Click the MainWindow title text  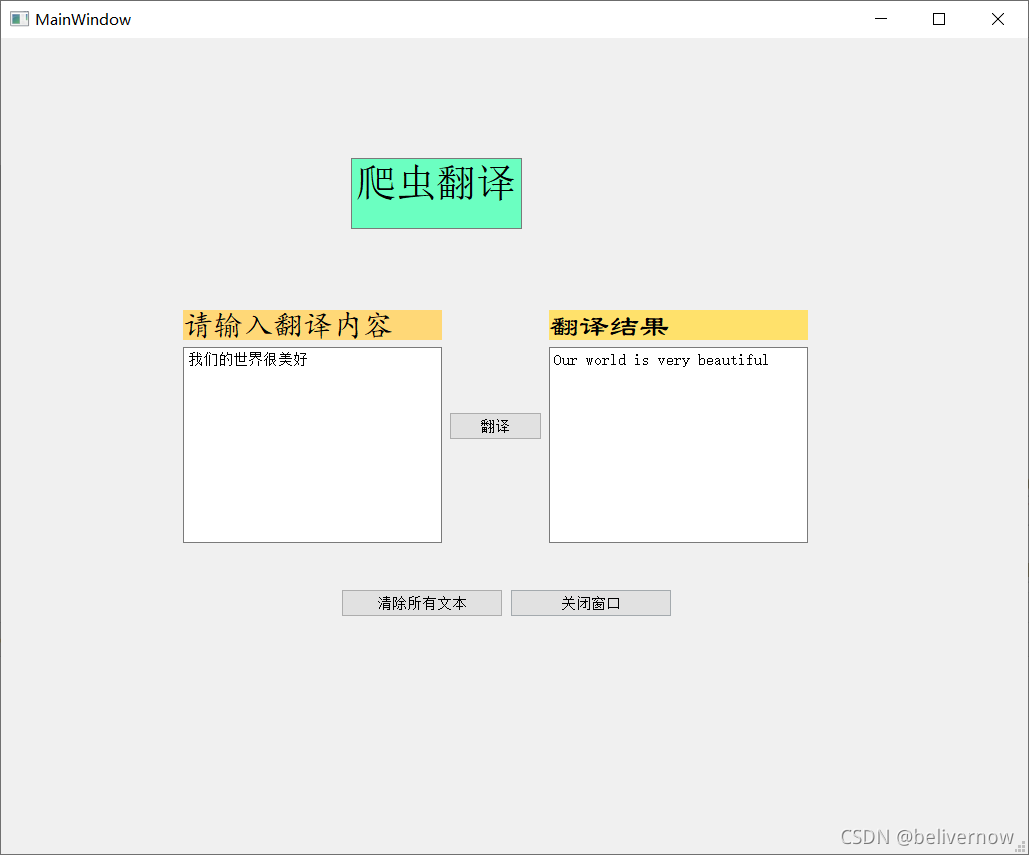tap(82, 18)
